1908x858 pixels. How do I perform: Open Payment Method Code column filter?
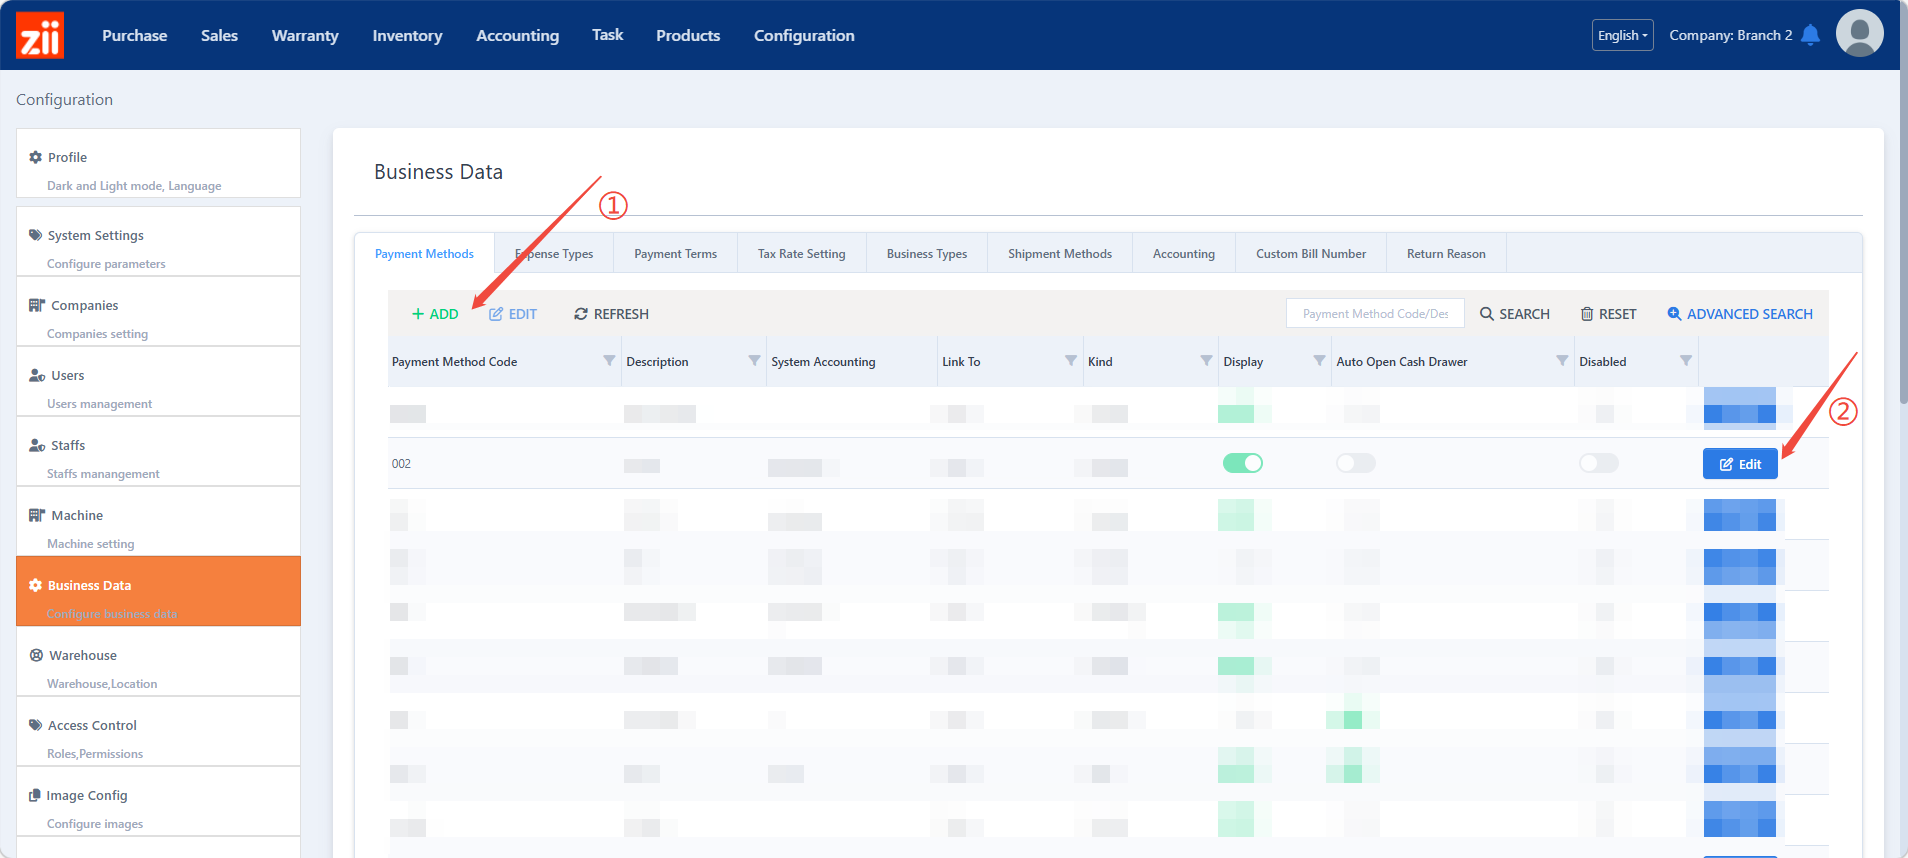coord(609,361)
